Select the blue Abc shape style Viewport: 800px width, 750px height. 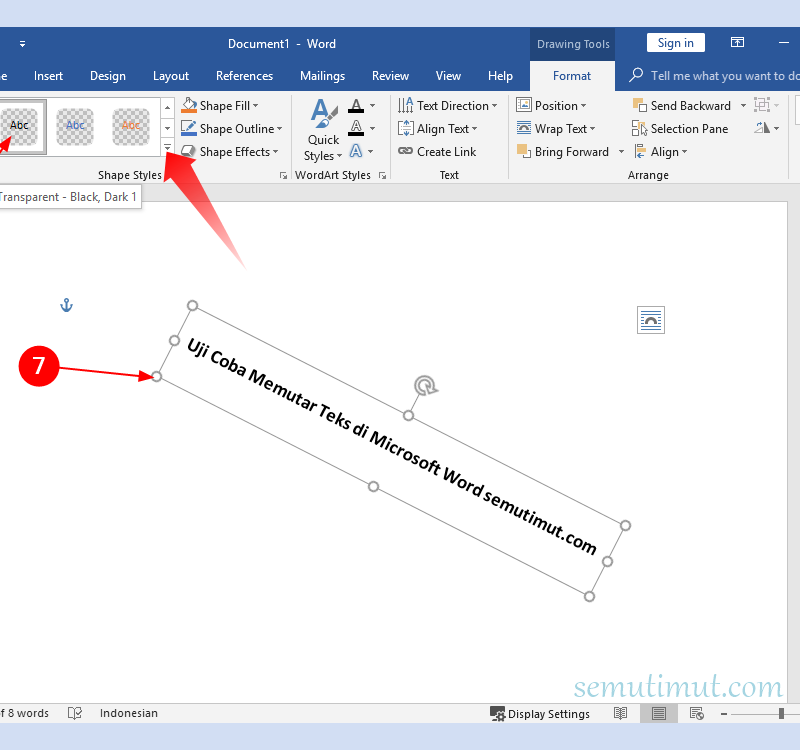(75, 126)
